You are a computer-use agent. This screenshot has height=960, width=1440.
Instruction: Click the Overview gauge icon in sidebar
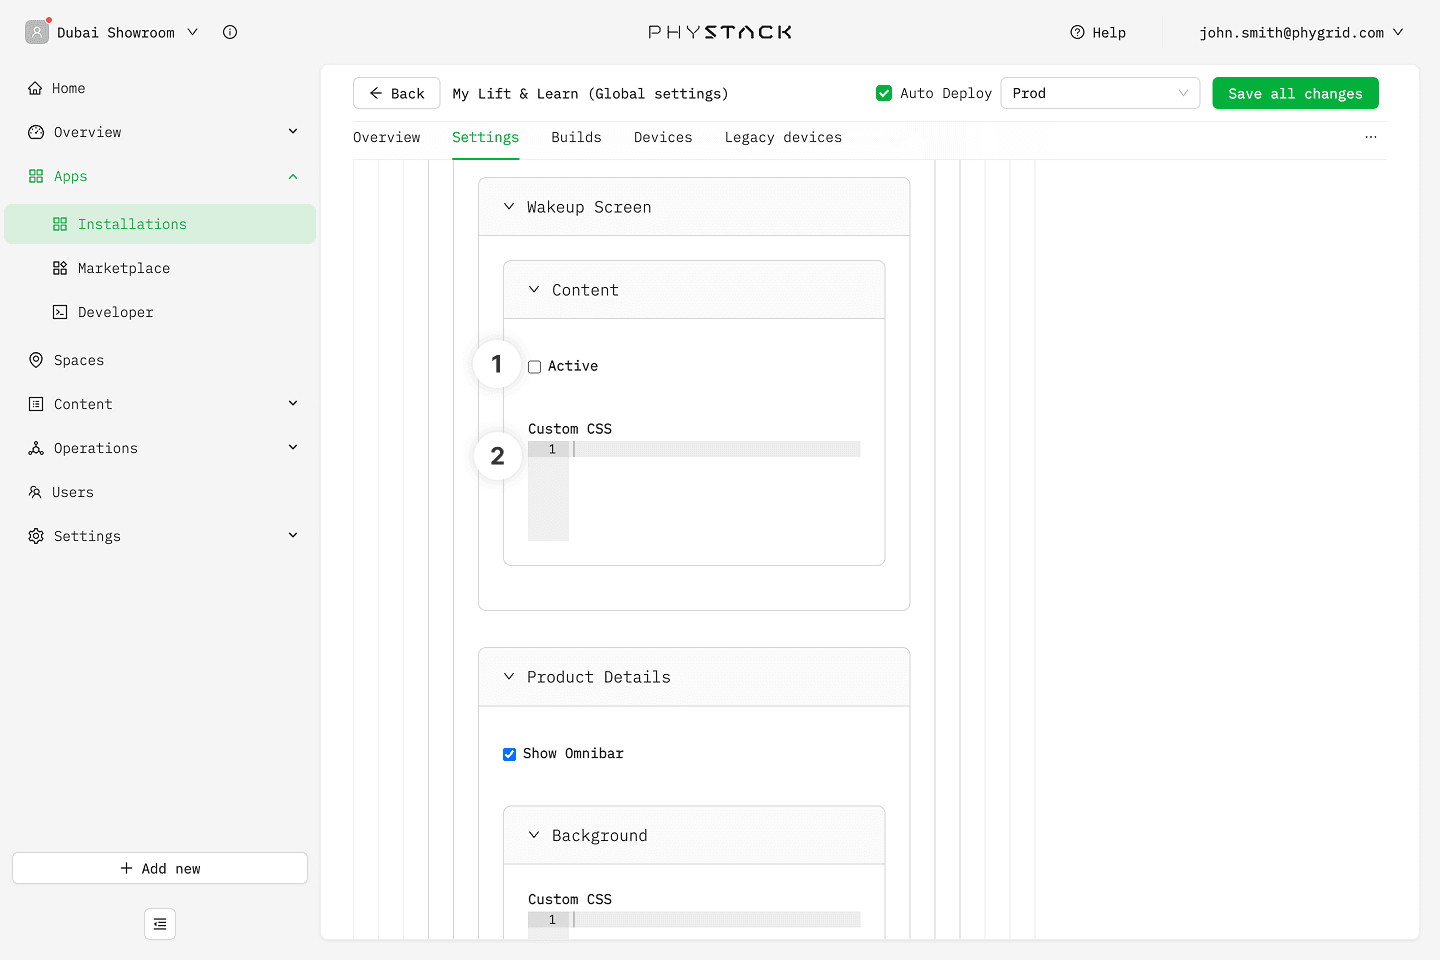click(36, 132)
